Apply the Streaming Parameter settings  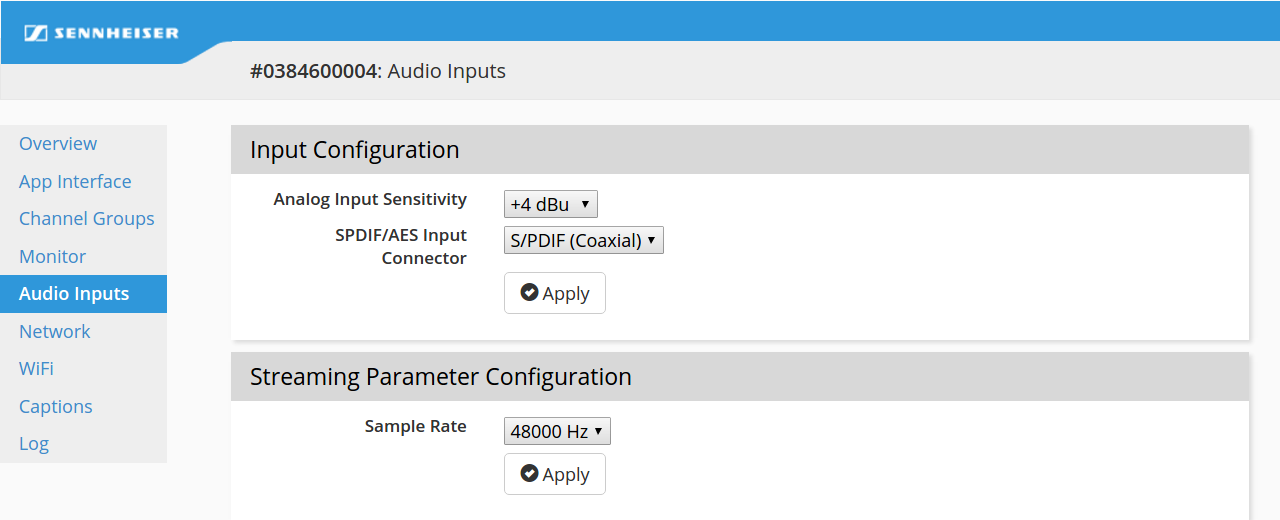(x=555, y=474)
